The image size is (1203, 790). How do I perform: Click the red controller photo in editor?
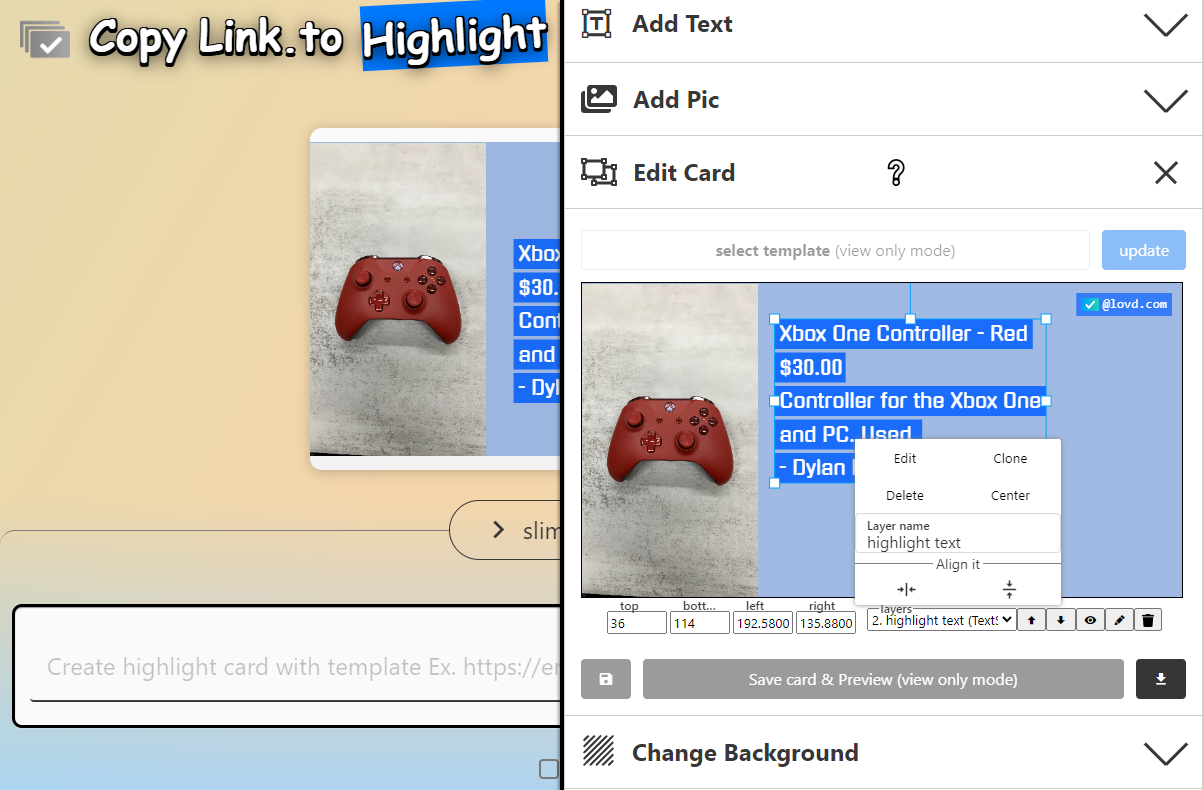tap(670, 440)
